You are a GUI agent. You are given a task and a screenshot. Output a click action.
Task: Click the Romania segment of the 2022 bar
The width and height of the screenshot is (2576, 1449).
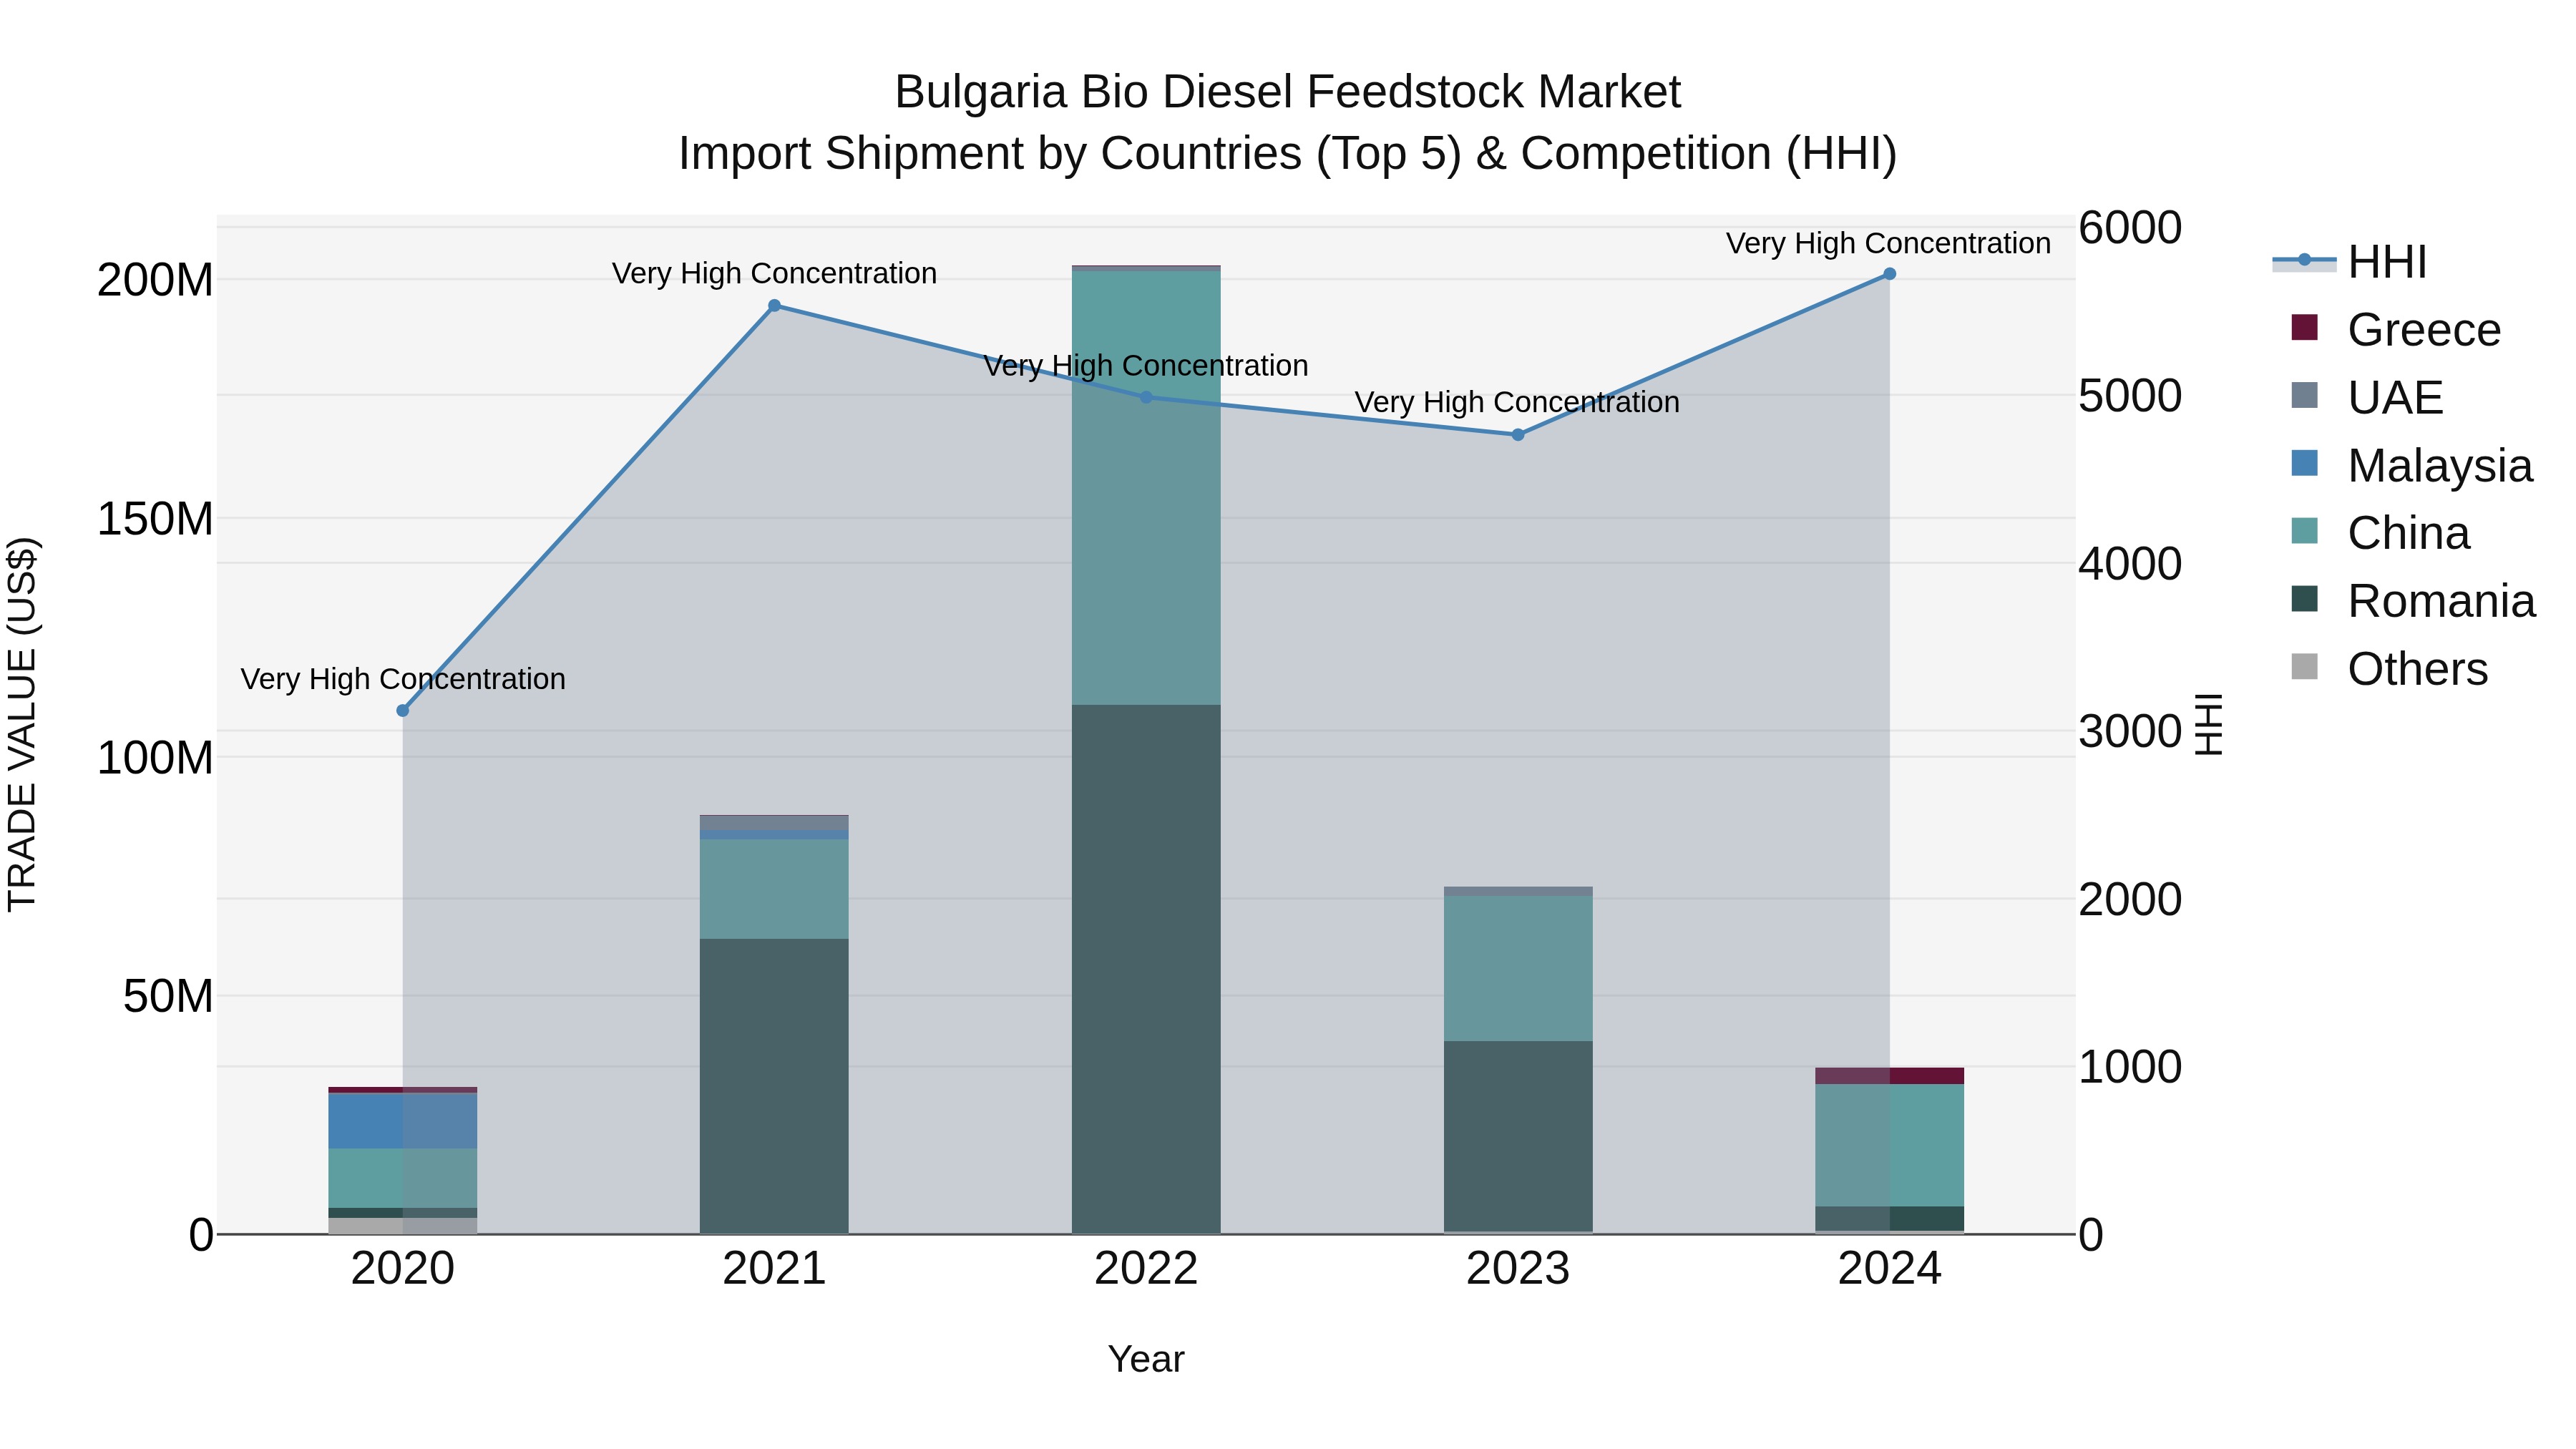1146,968
